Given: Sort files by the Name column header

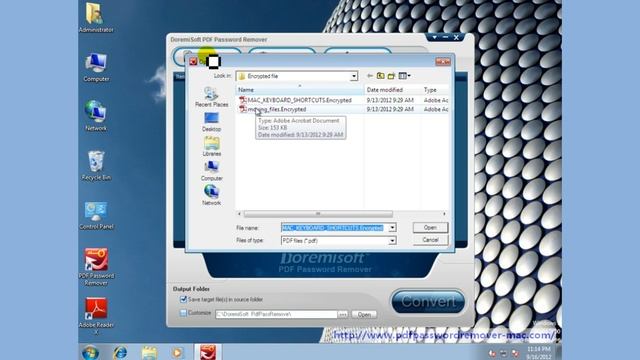Looking at the screenshot, I should (x=299, y=90).
